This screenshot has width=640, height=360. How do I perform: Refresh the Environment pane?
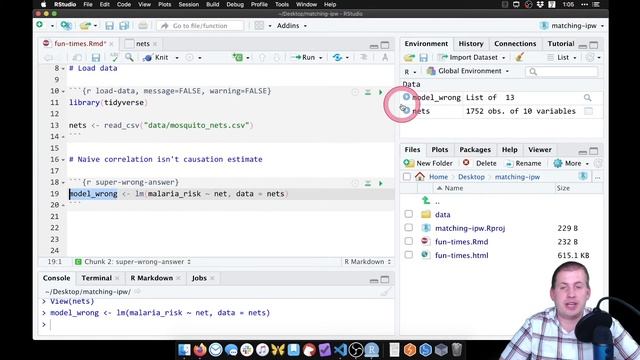590,58
